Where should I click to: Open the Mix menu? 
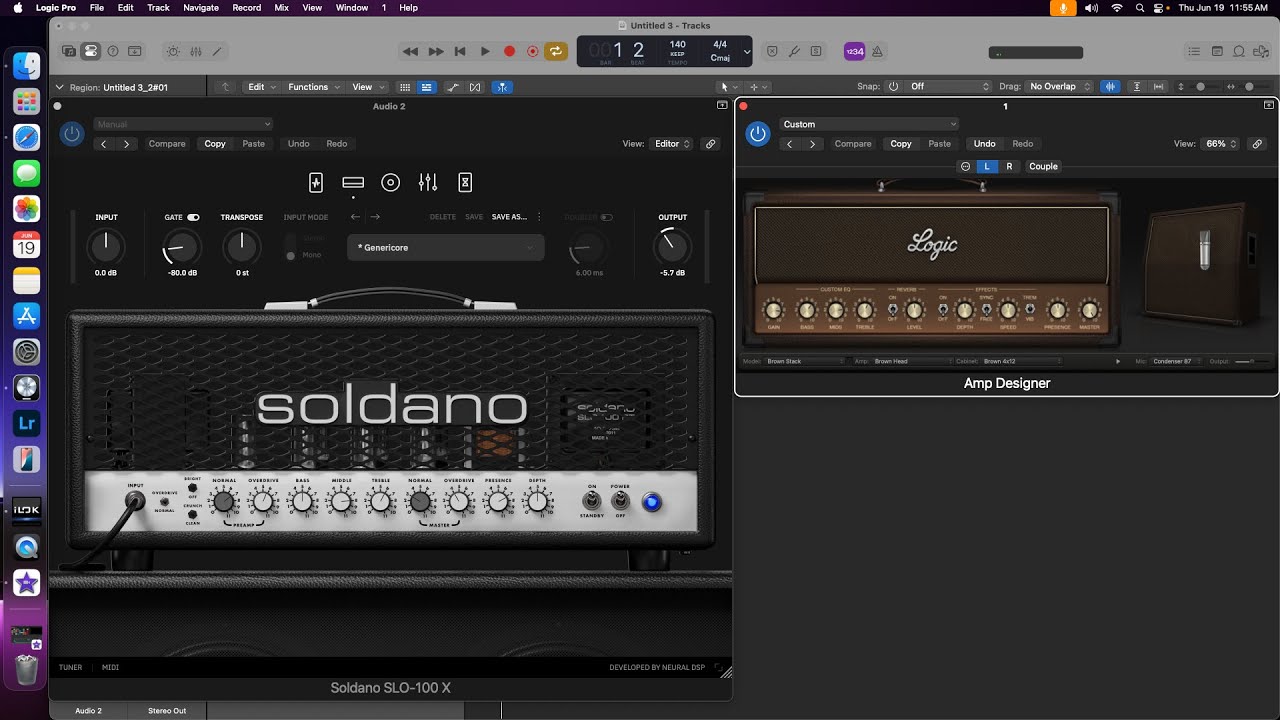coord(281,7)
